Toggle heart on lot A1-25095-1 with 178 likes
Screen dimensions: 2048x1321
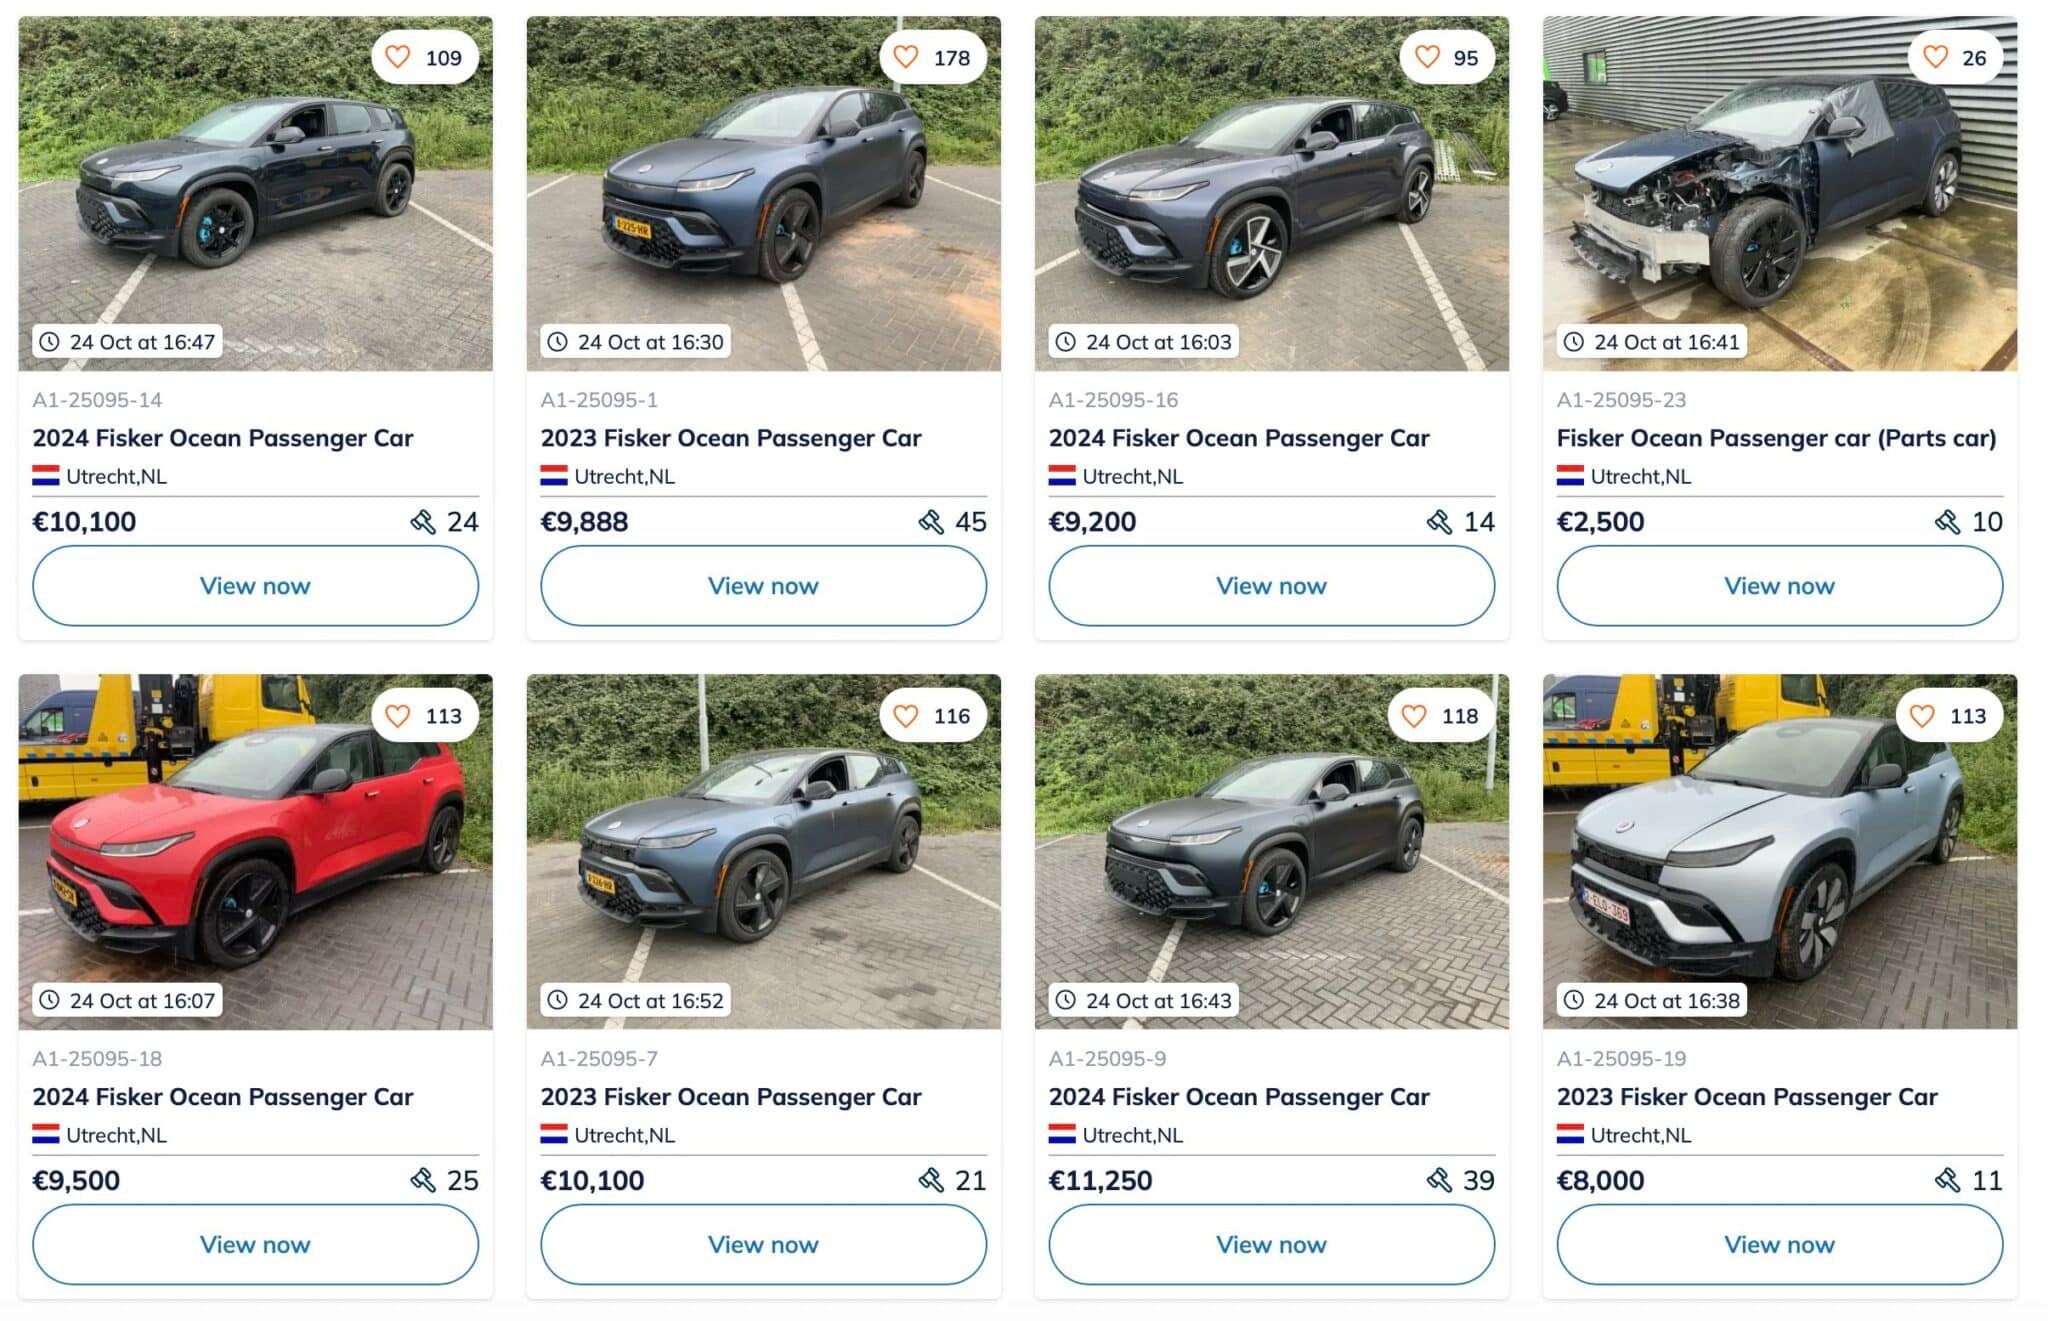point(906,57)
